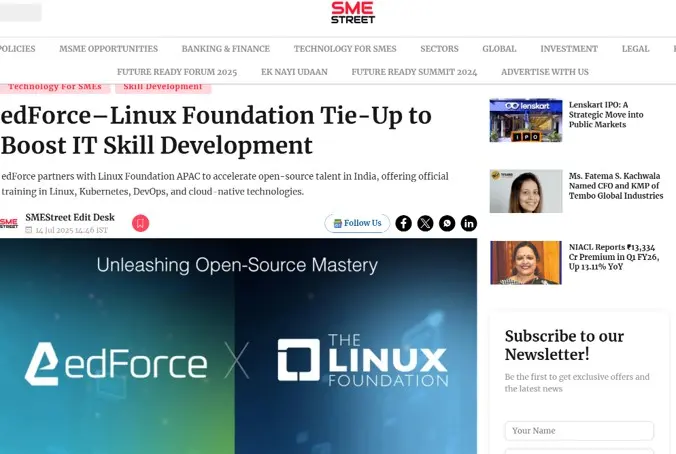Open Investment menu
This screenshot has height=454, width=676.
pyautogui.click(x=569, y=49)
